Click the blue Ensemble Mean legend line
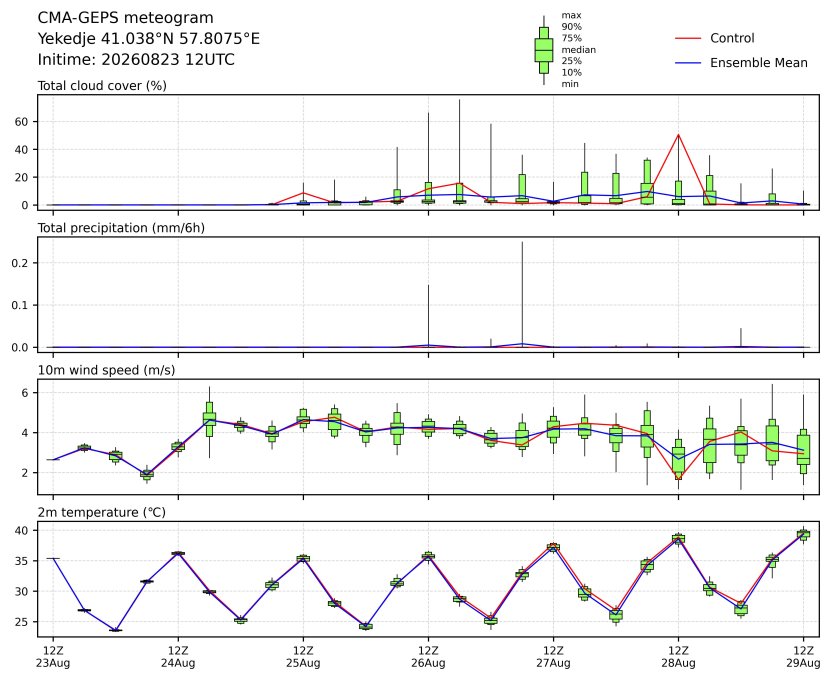This screenshot has width=832, height=680. click(x=688, y=63)
